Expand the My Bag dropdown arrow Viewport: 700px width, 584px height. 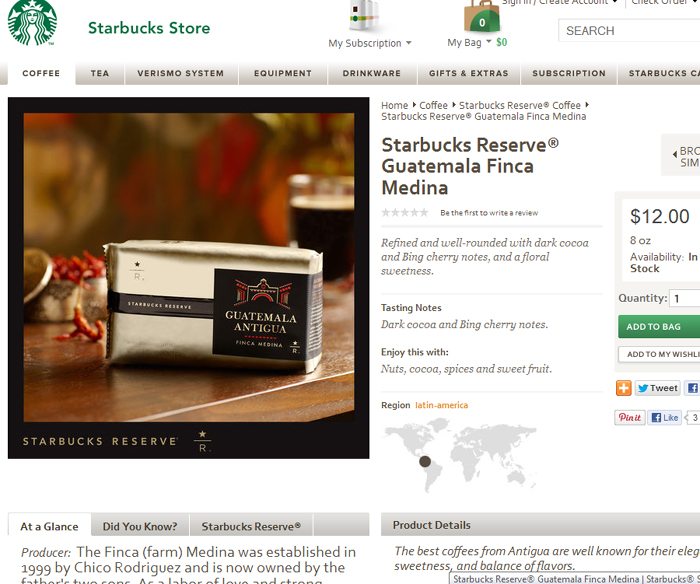(x=488, y=42)
